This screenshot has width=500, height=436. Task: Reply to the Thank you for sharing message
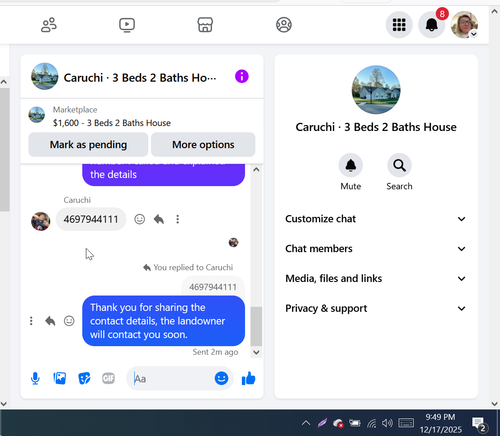[x=50, y=321]
